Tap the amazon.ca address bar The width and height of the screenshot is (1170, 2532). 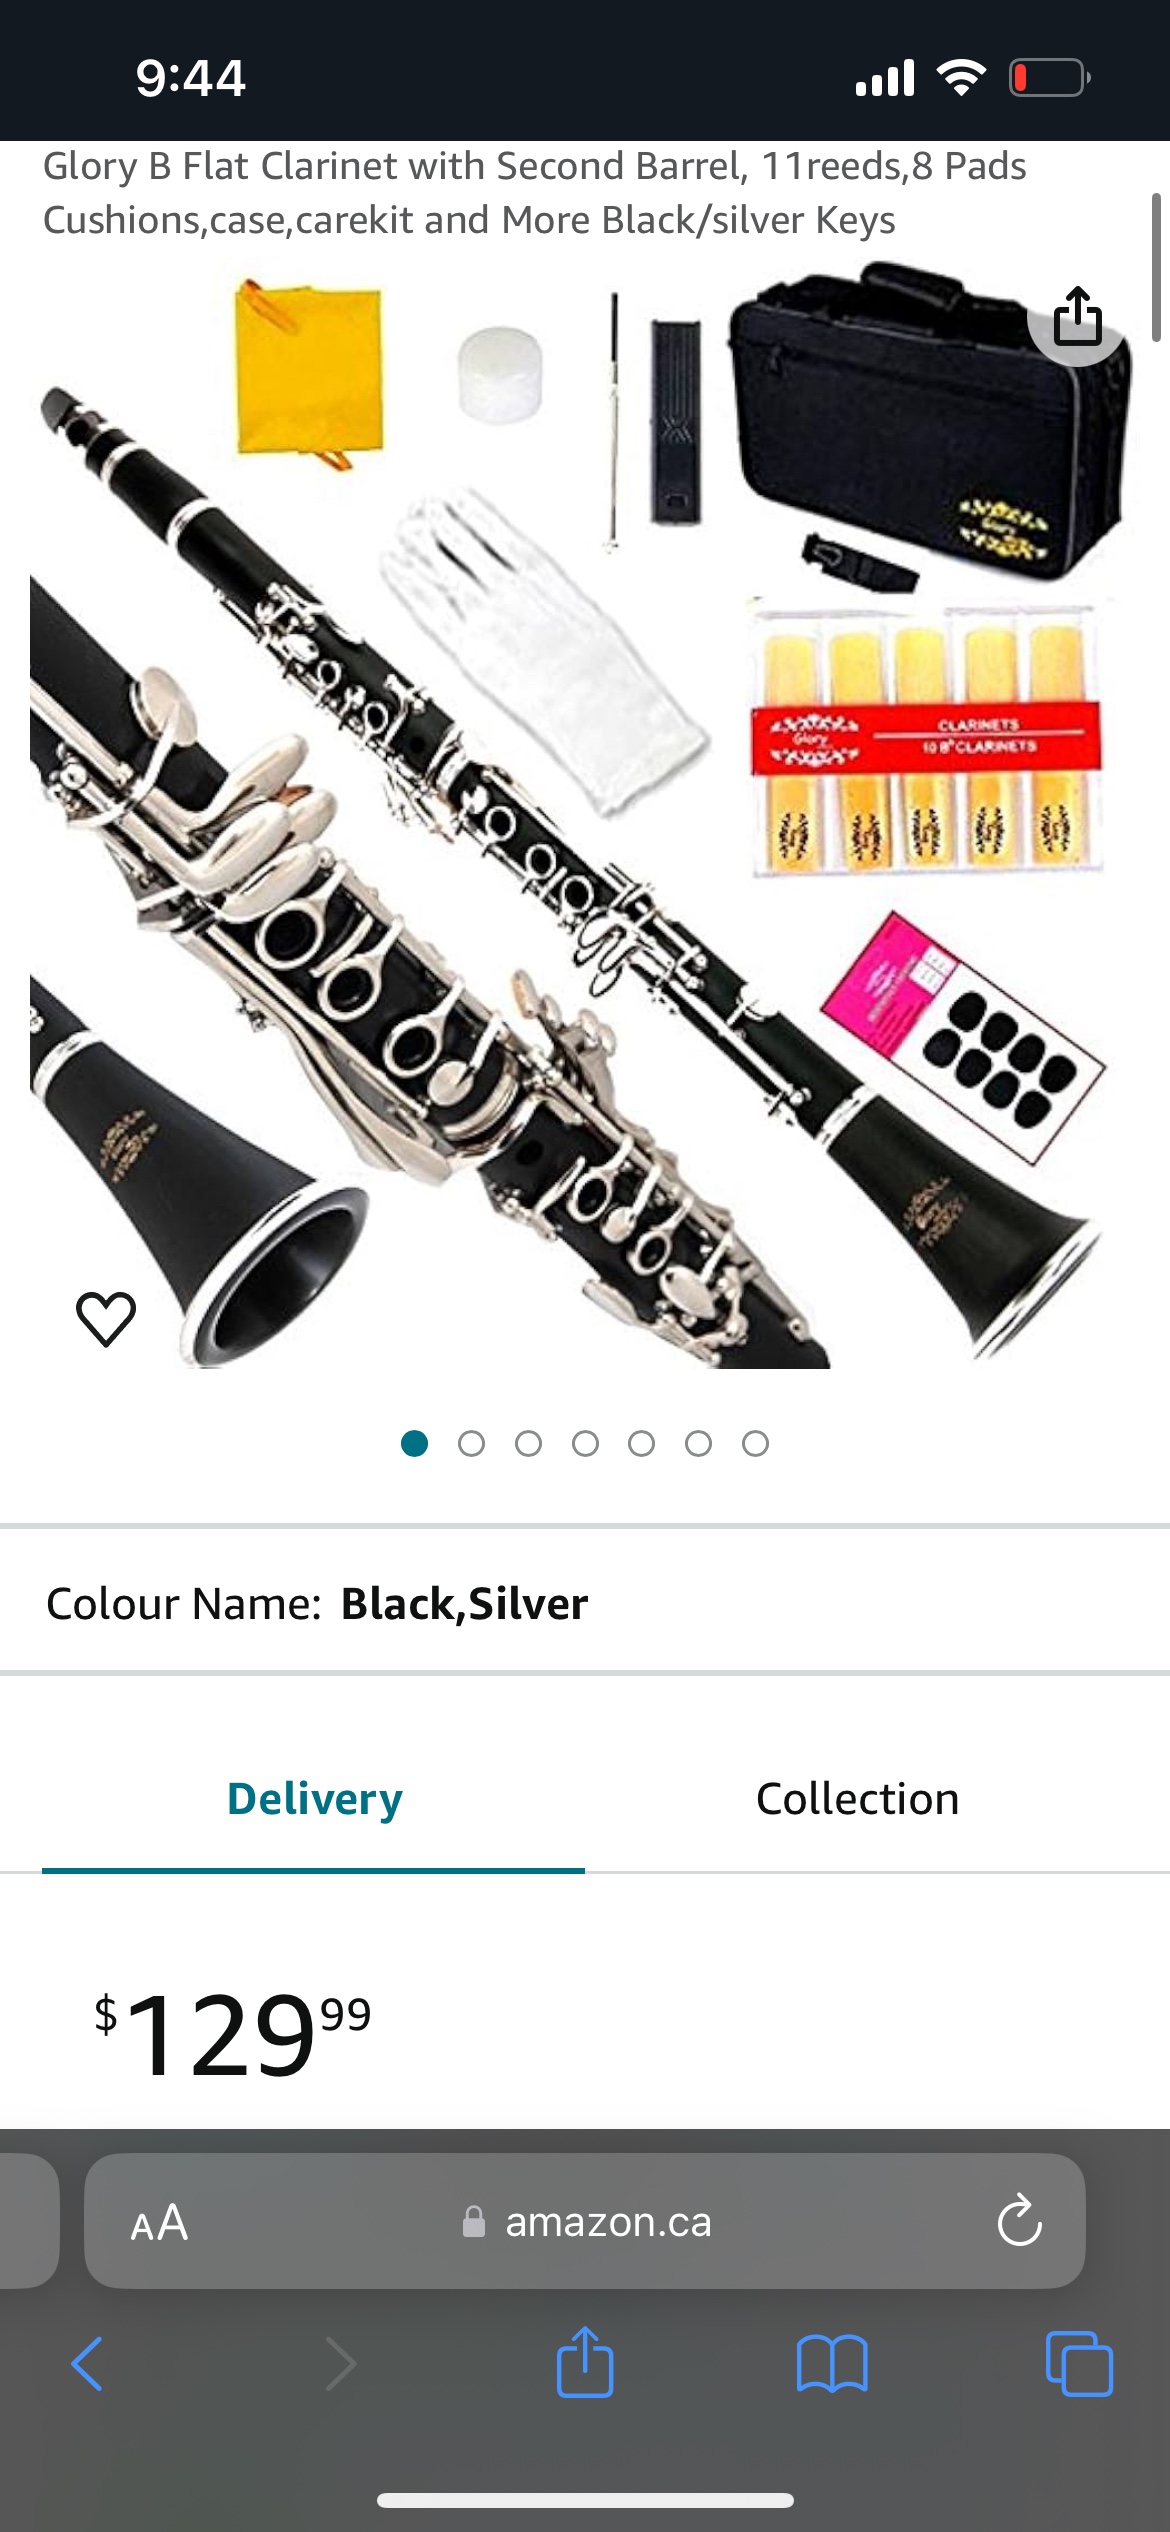point(585,2221)
